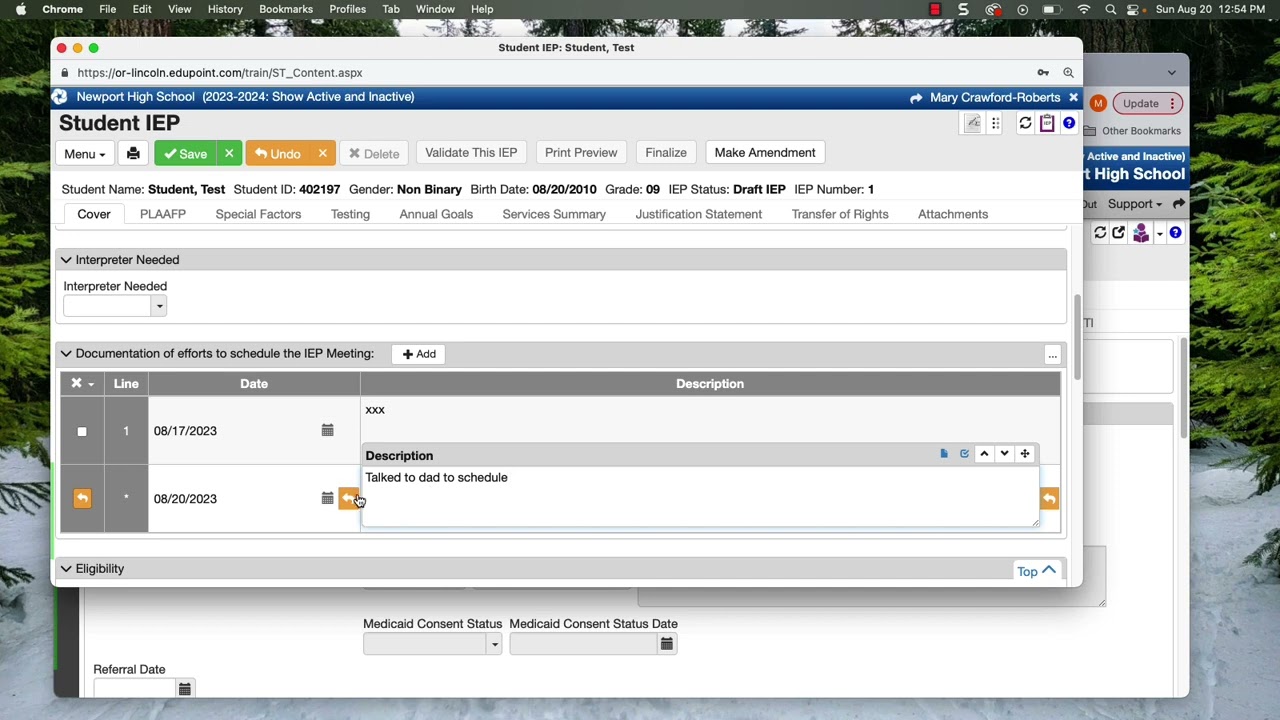
Task: Print the IEP using the printer icon
Action: pos(133,153)
